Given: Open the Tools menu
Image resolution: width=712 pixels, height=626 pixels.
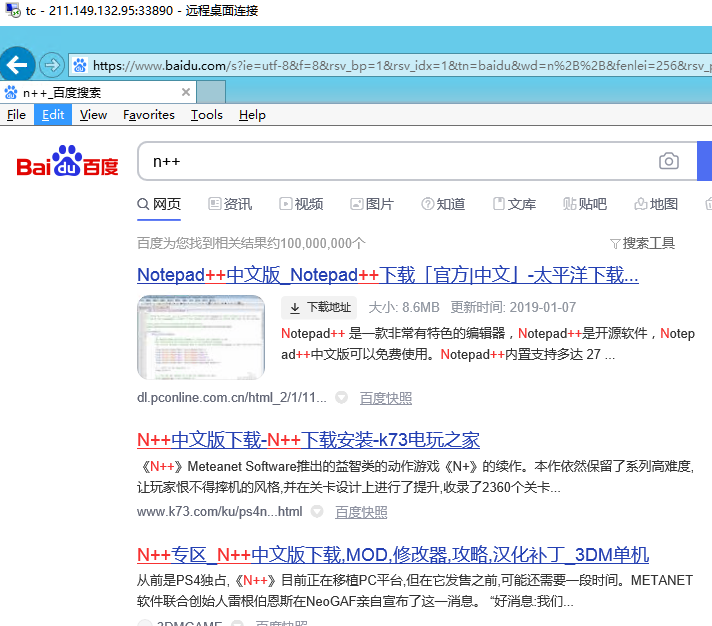Looking at the screenshot, I should (207, 115).
